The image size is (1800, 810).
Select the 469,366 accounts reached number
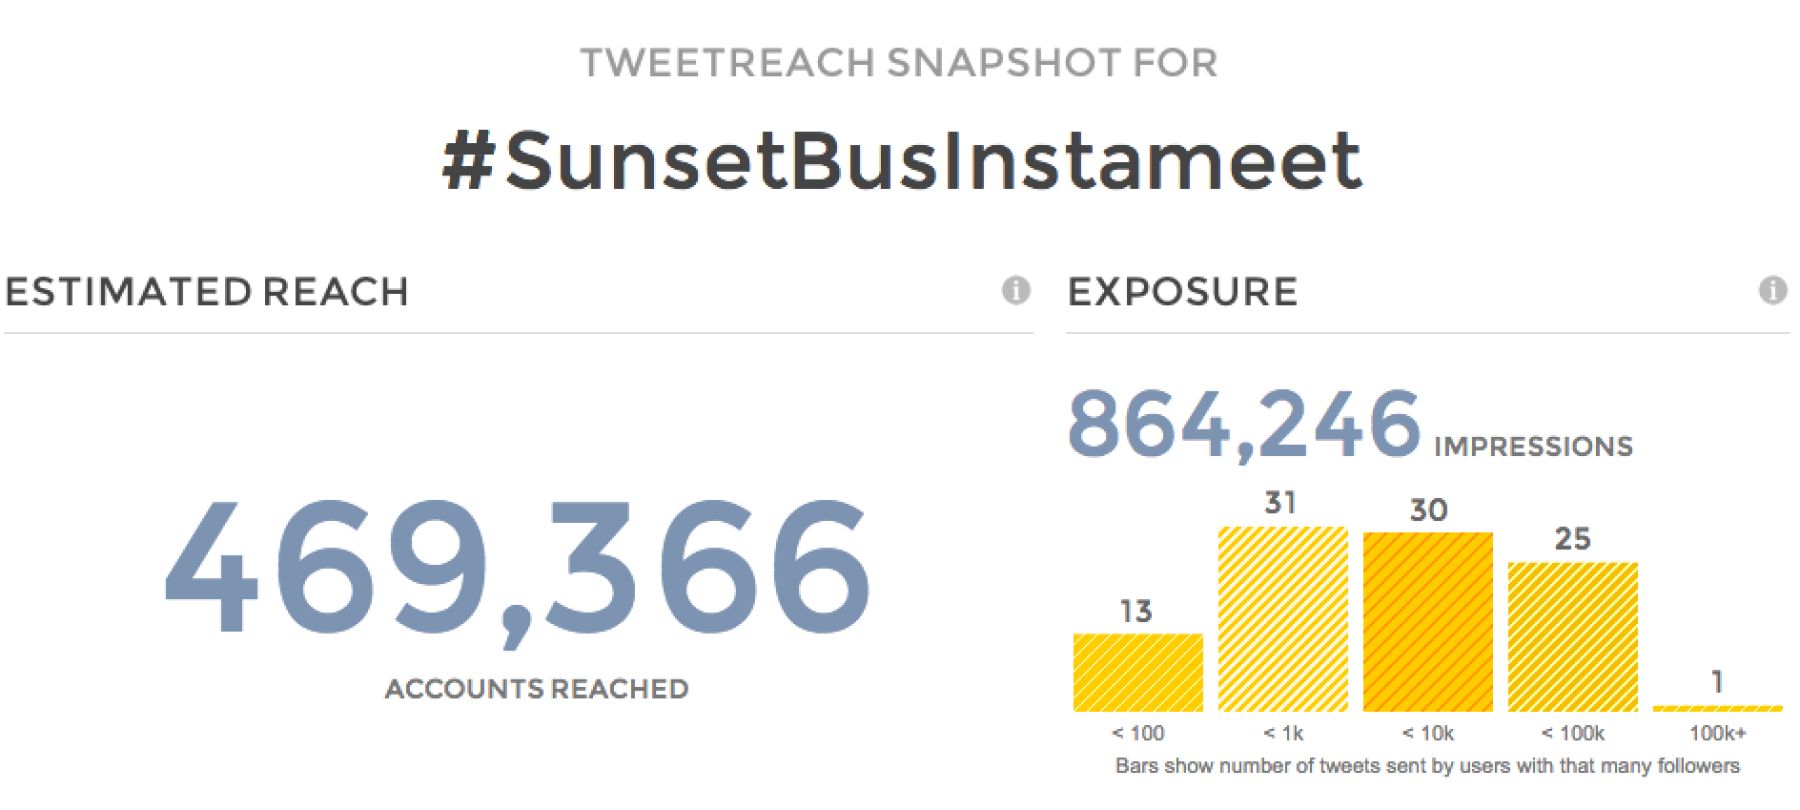(518, 568)
